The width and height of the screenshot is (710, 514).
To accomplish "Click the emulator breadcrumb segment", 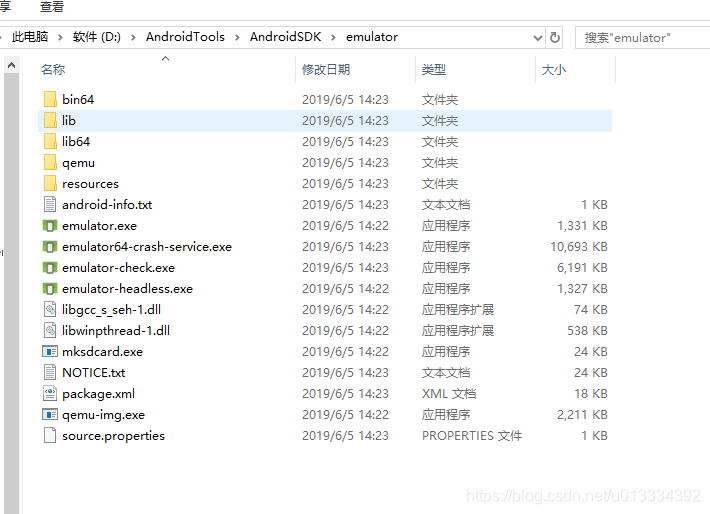I will click(372, 37).
